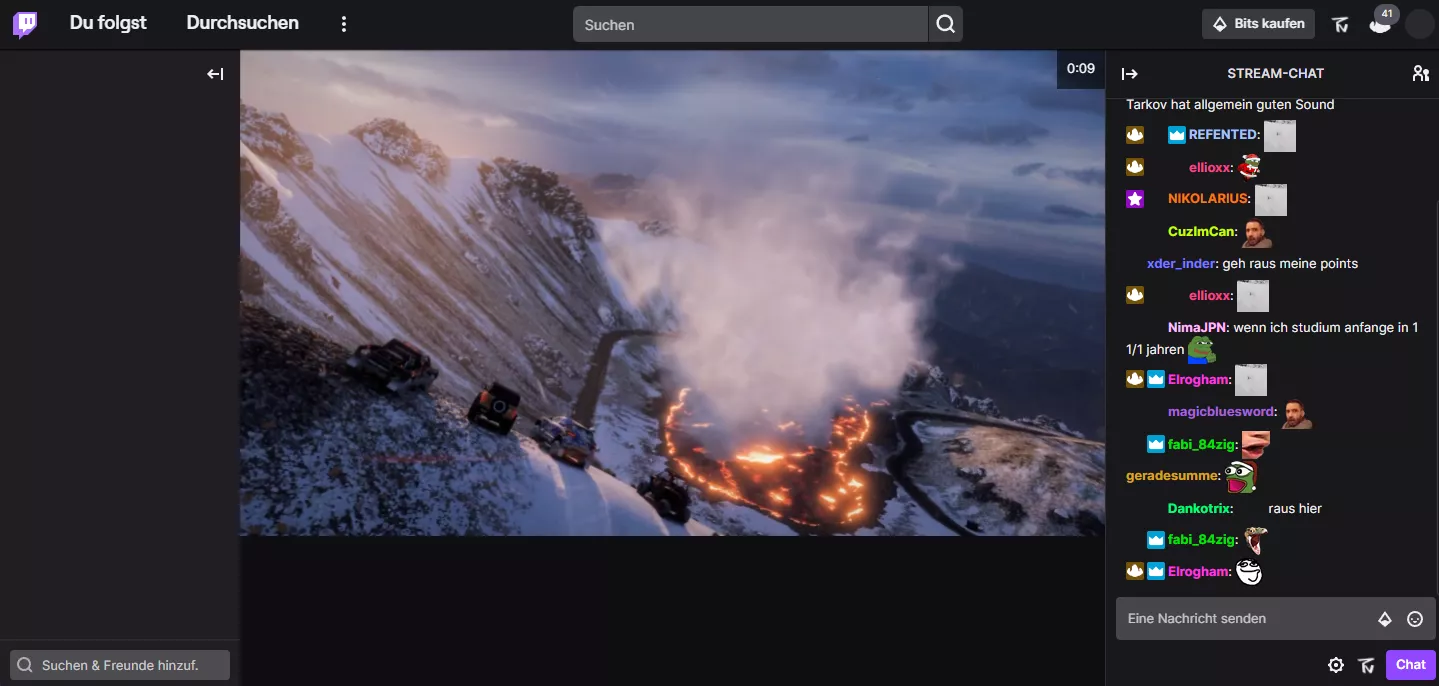Open the Twitch home logo
The width and height of the screenshot is (1439, 686).
point(25,24)
